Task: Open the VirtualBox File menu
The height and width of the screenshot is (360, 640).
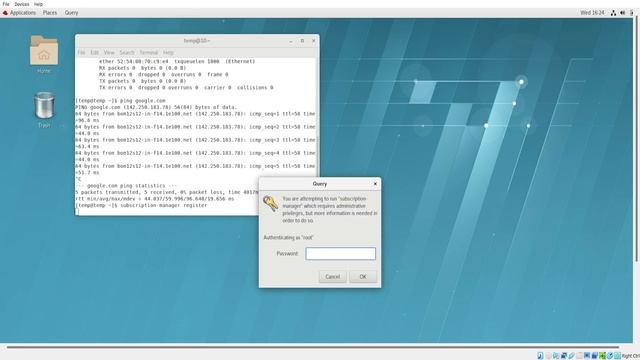Action: coord(6,4)
